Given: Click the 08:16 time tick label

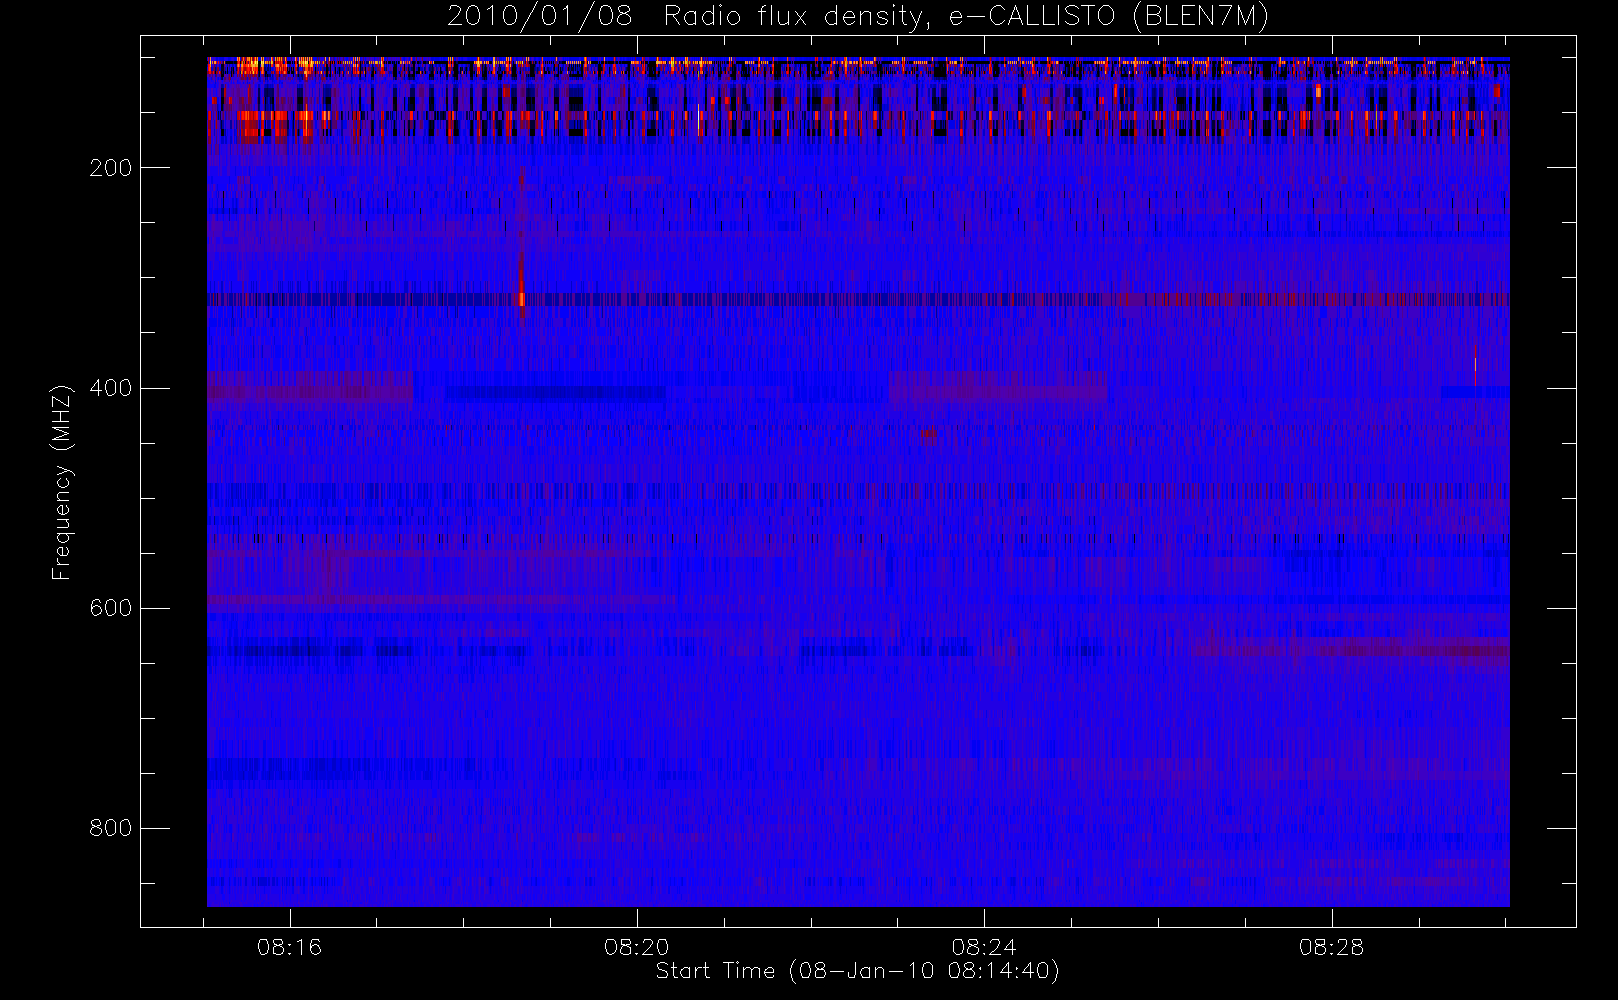Looking at the screenshot, I should click(x=290, y=947).
